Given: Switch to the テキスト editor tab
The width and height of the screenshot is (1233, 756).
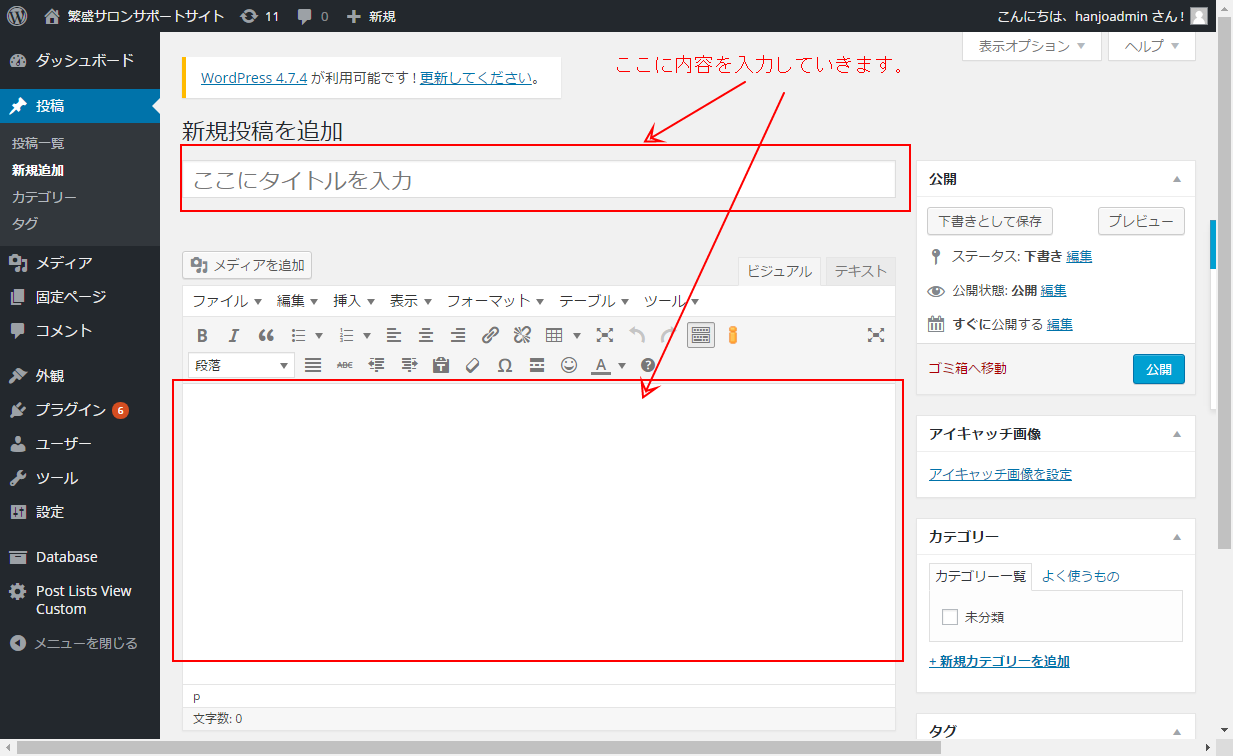Looking at the screenshot, I should coord(860,271).
